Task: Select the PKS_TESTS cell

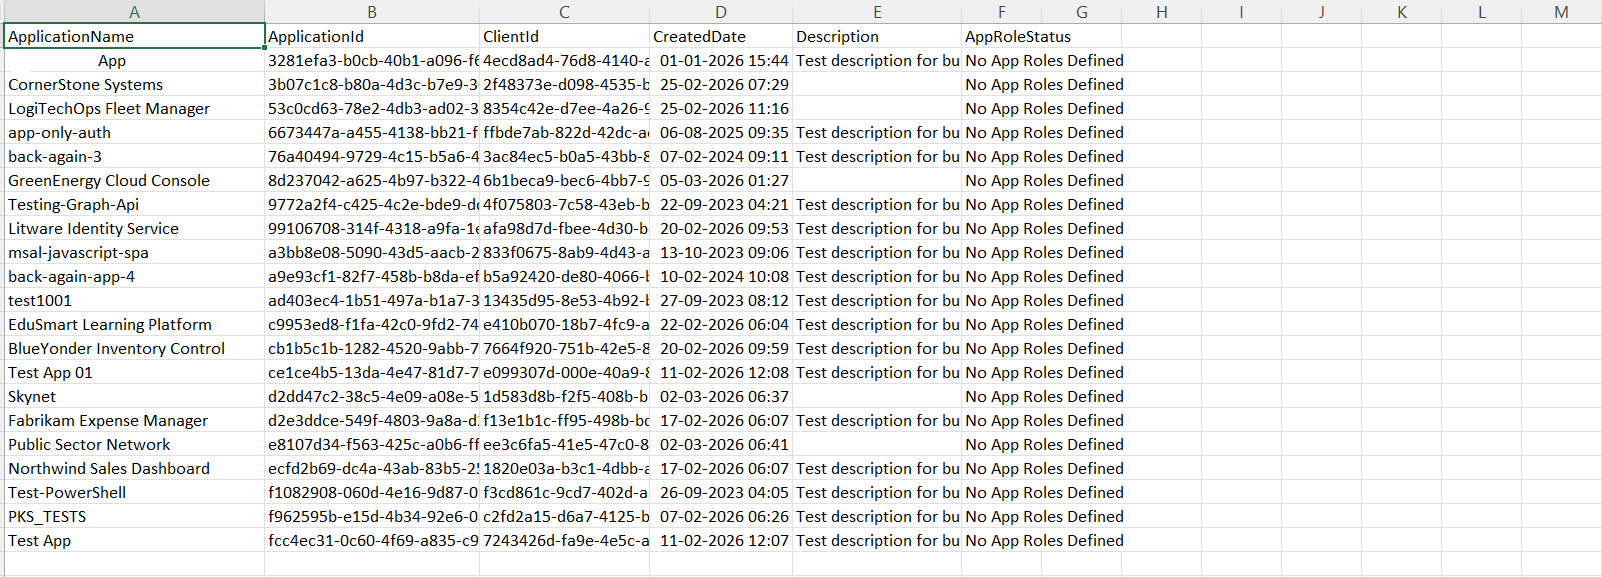Action: coord(134,517)
